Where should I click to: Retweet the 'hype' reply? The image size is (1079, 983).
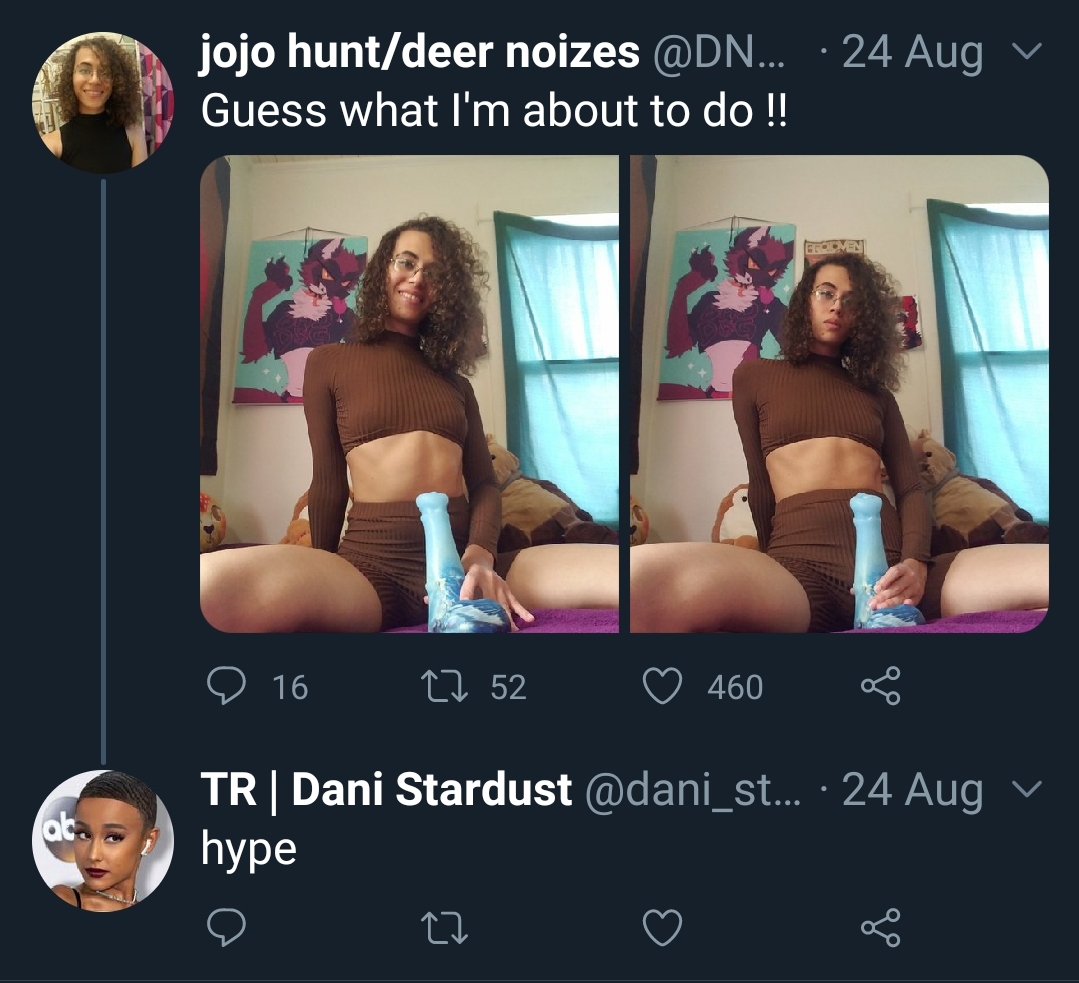pos(444,927)
